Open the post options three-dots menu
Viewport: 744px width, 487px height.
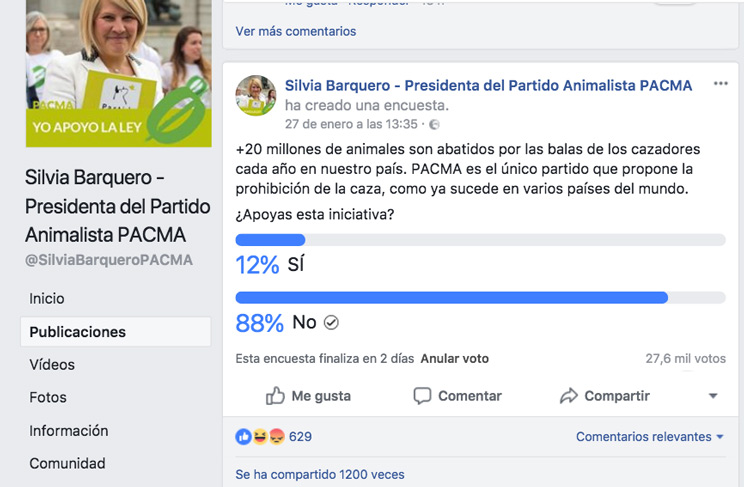coord(721,84)
